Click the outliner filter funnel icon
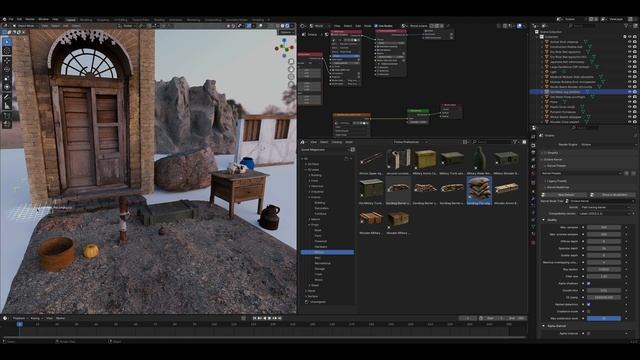 (626, 26)
